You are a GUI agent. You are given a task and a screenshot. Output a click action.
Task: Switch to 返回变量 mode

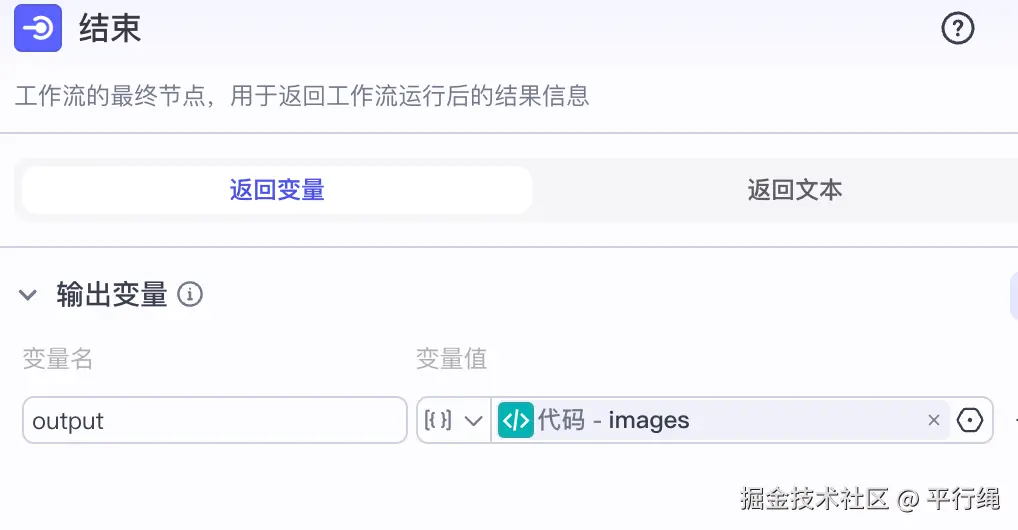(x=277, y=190)
